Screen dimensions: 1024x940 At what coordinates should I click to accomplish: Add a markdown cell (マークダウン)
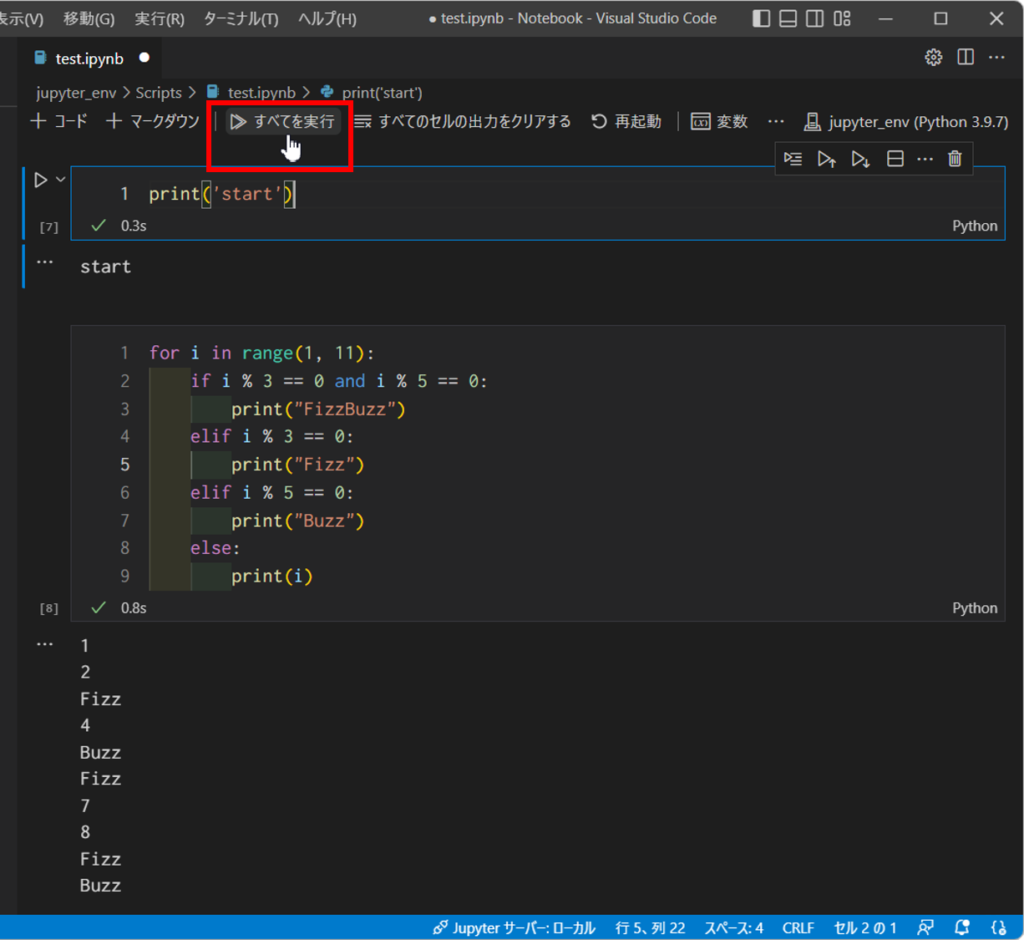pyautogui.click(x=153, y=122)
